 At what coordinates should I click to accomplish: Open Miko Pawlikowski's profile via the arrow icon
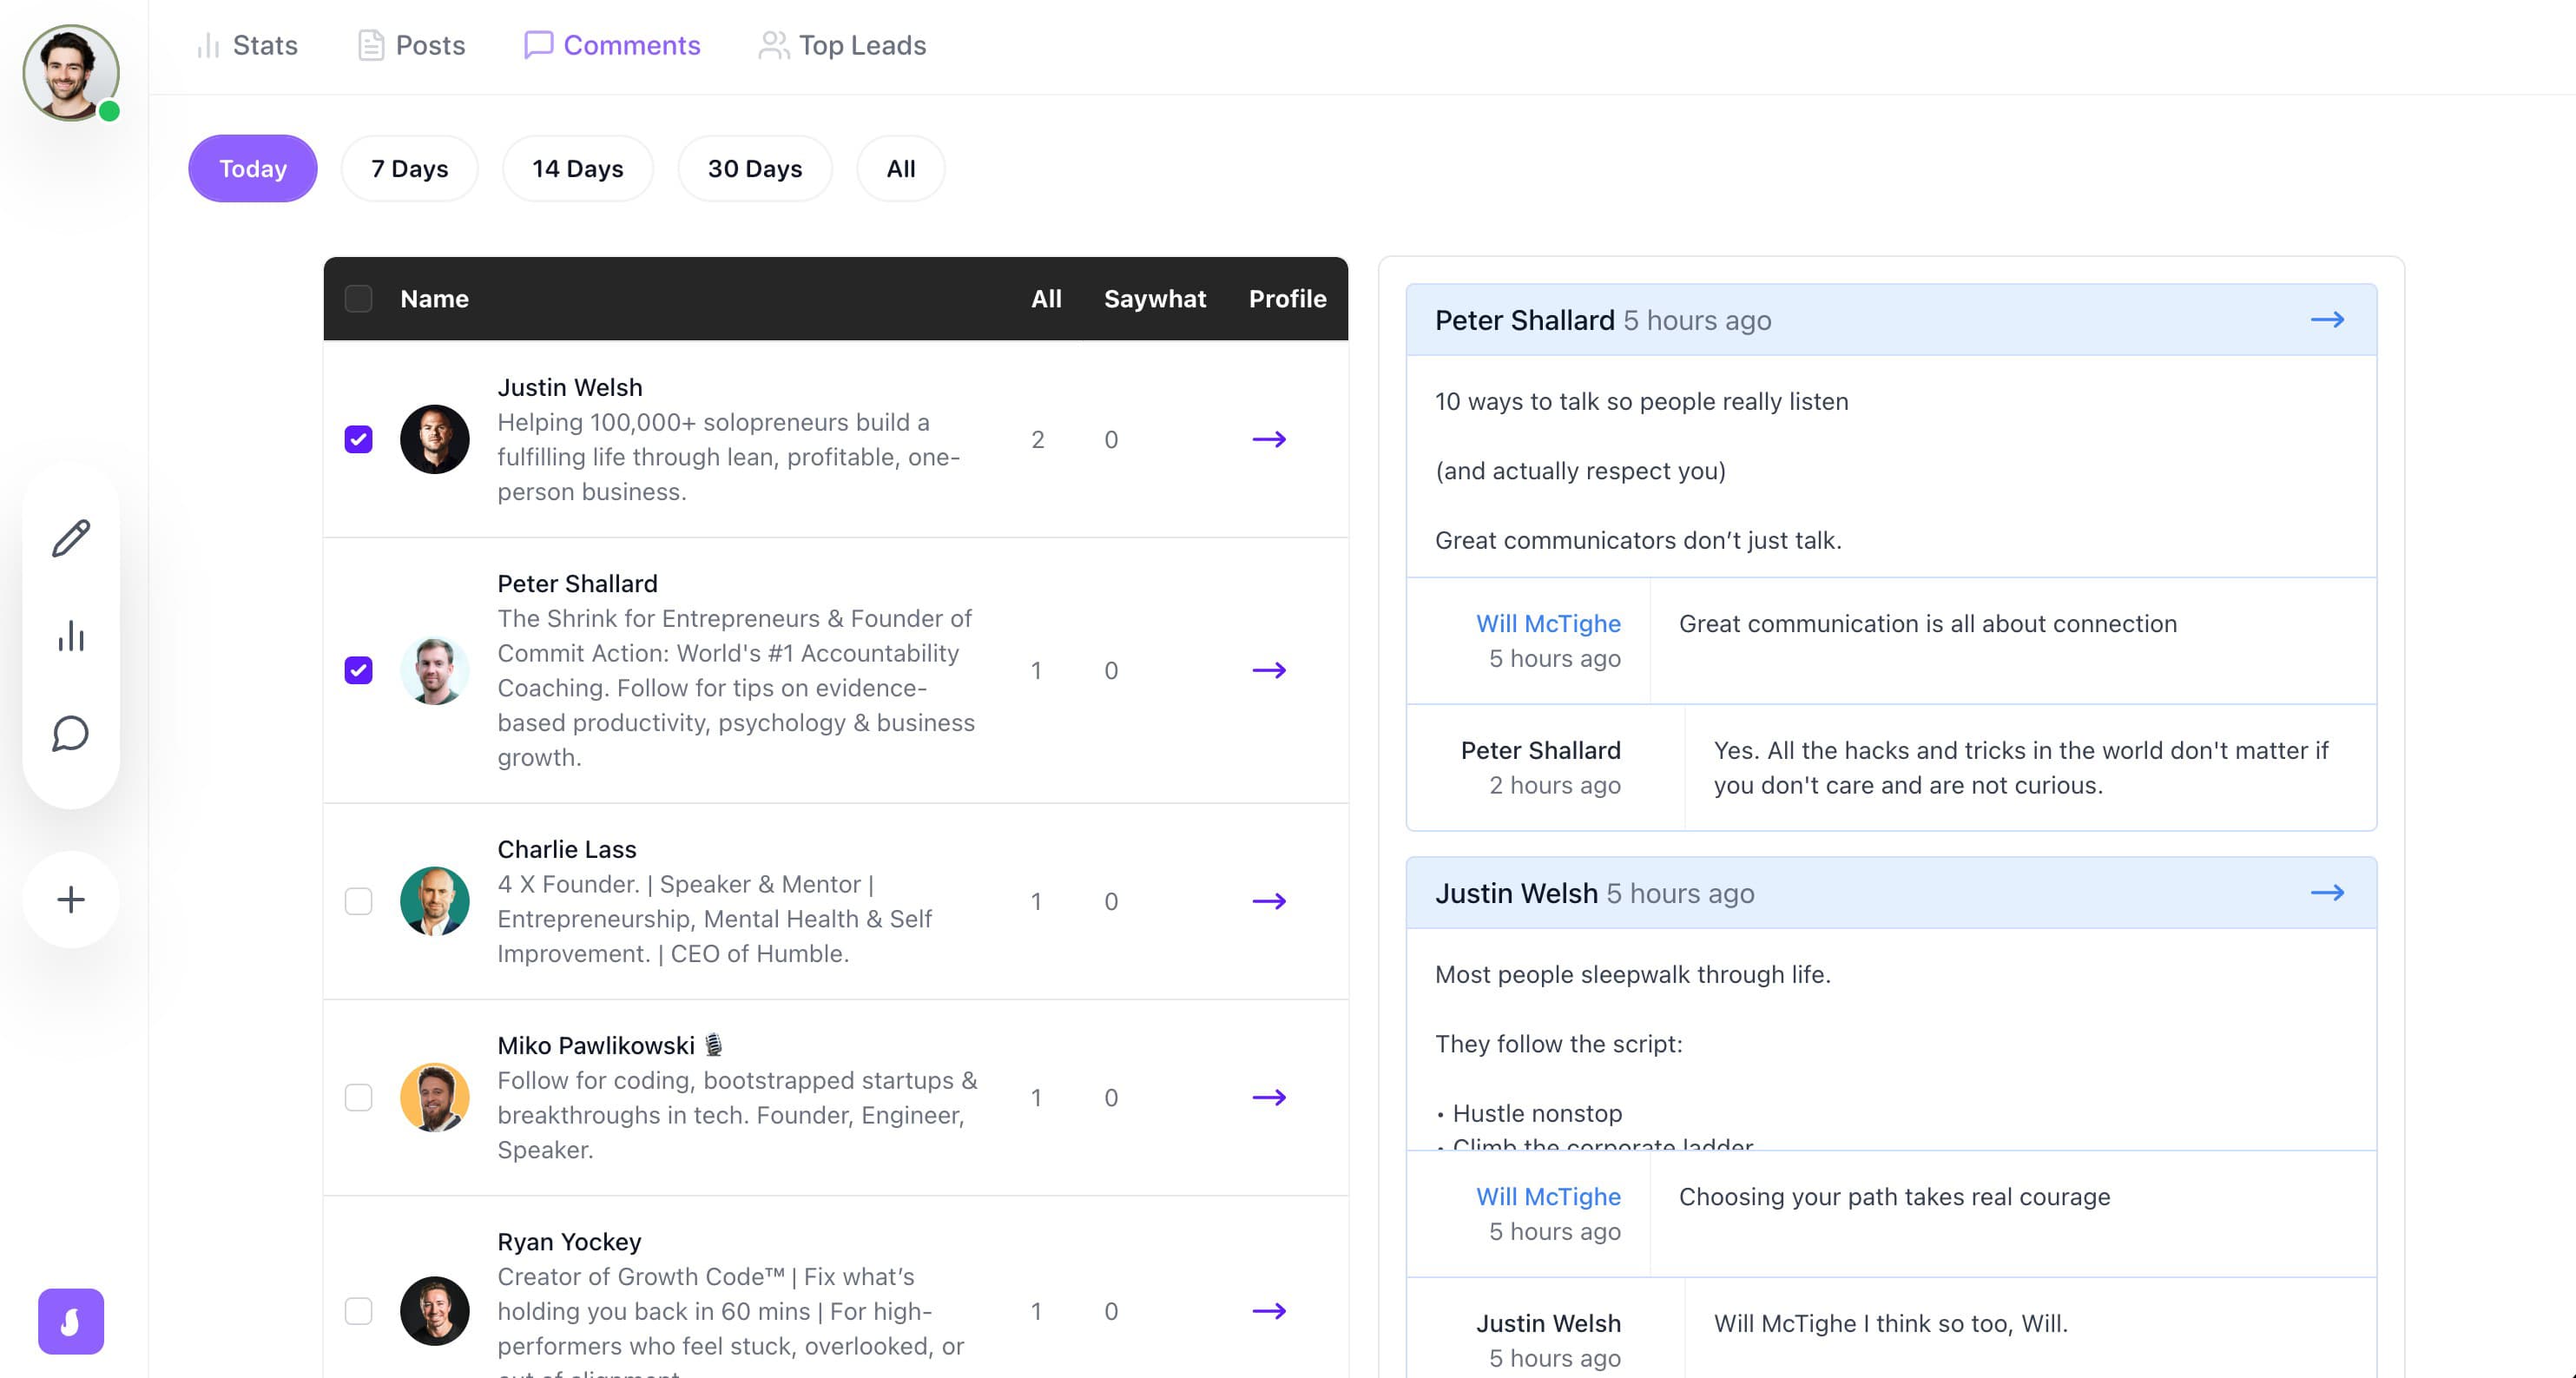click(1270, 1097)
